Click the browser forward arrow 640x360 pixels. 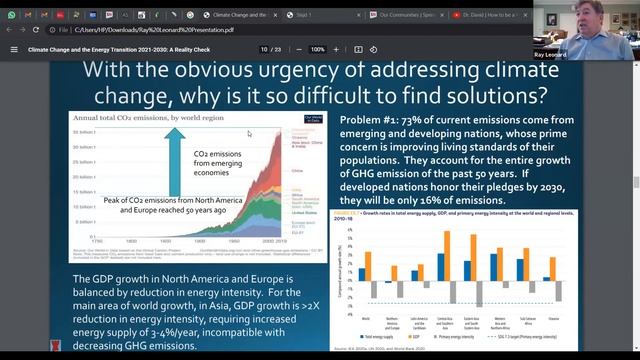[x=22, y=30]
